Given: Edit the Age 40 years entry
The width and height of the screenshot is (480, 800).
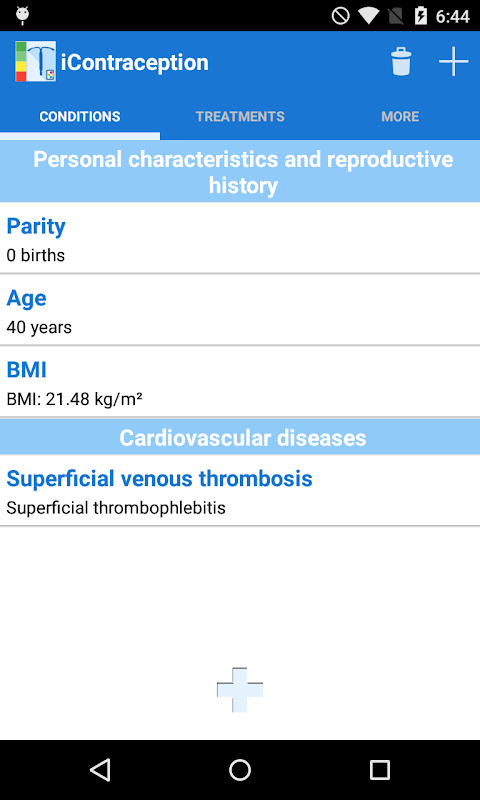Looking at the screenshot, I should click(240, 310).
